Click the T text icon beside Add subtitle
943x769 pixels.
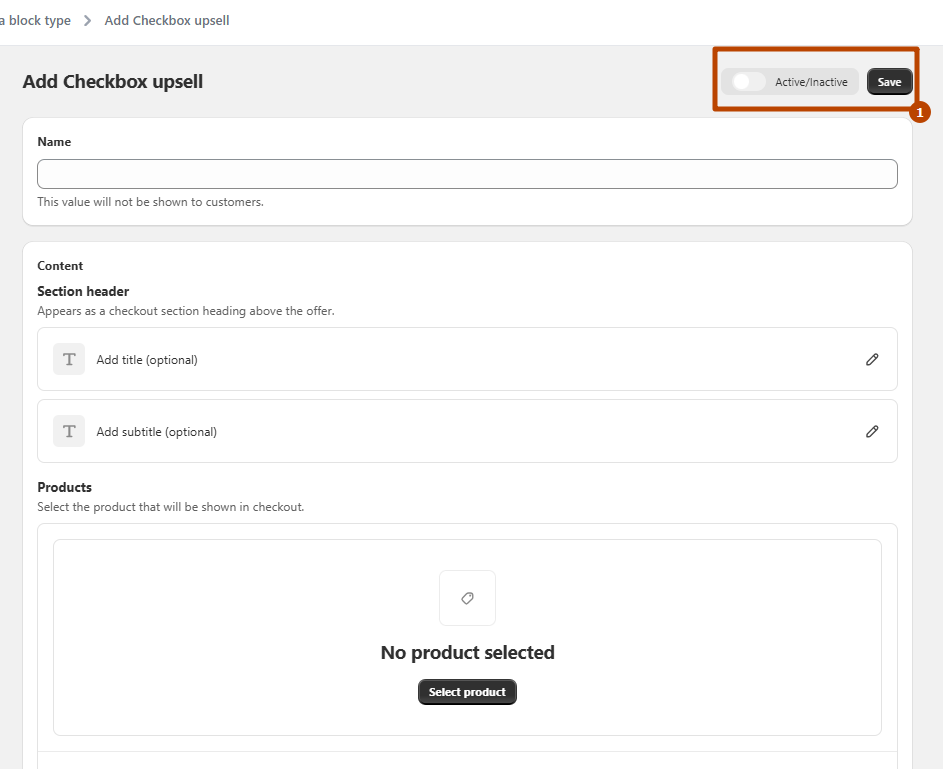coord(69,432)
